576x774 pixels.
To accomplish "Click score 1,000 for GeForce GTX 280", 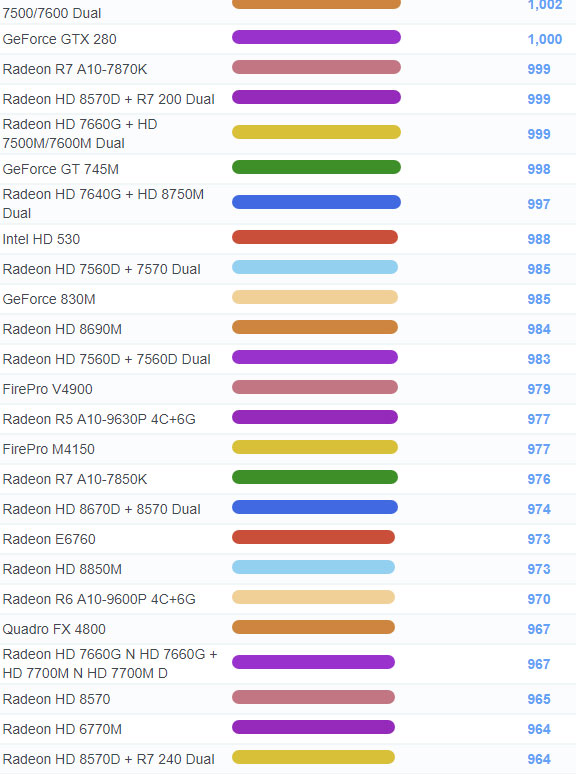I will click(545, 39).
